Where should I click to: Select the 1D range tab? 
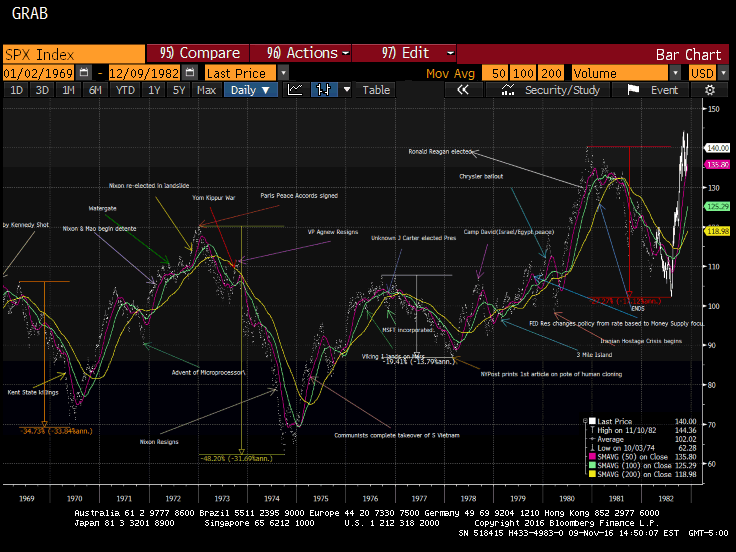[16, 90]
